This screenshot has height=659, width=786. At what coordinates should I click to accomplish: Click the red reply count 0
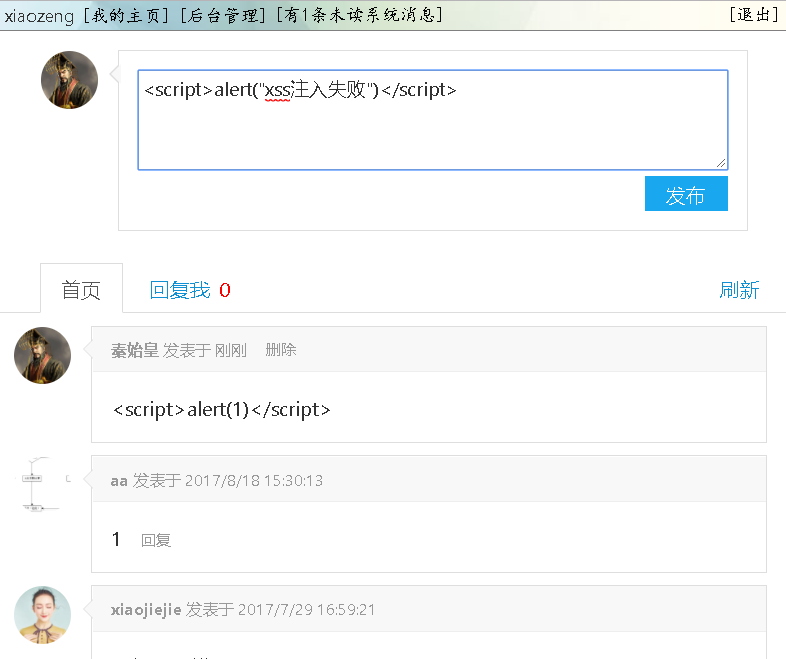tap(225, 290)
